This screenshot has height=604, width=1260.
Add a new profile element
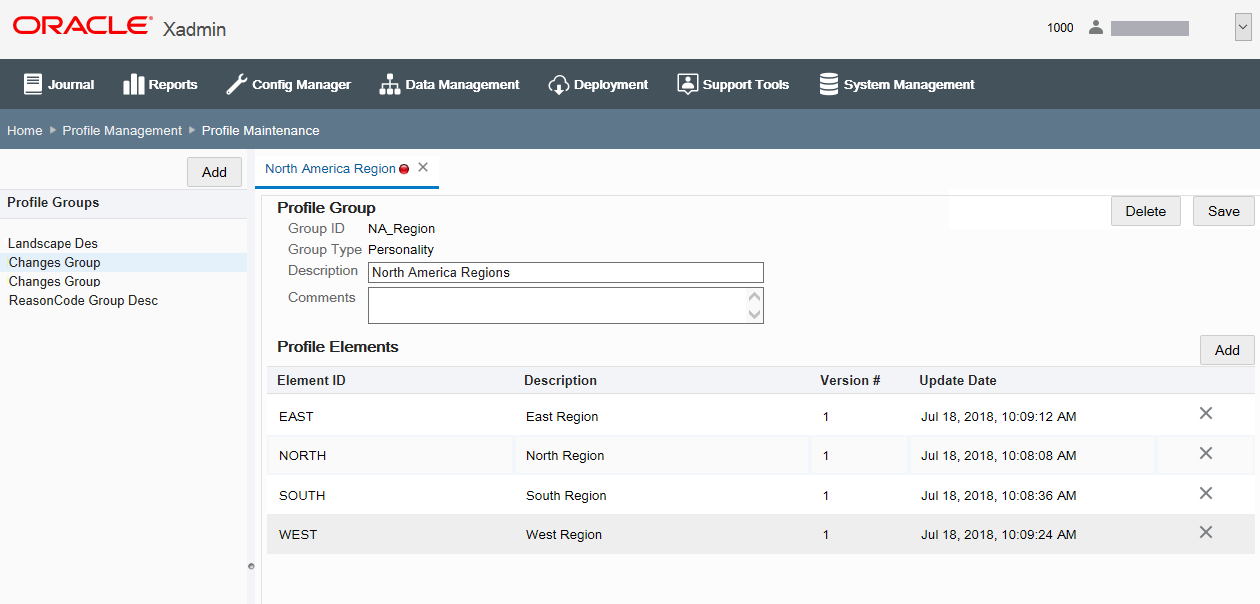tap(1227, 350)
